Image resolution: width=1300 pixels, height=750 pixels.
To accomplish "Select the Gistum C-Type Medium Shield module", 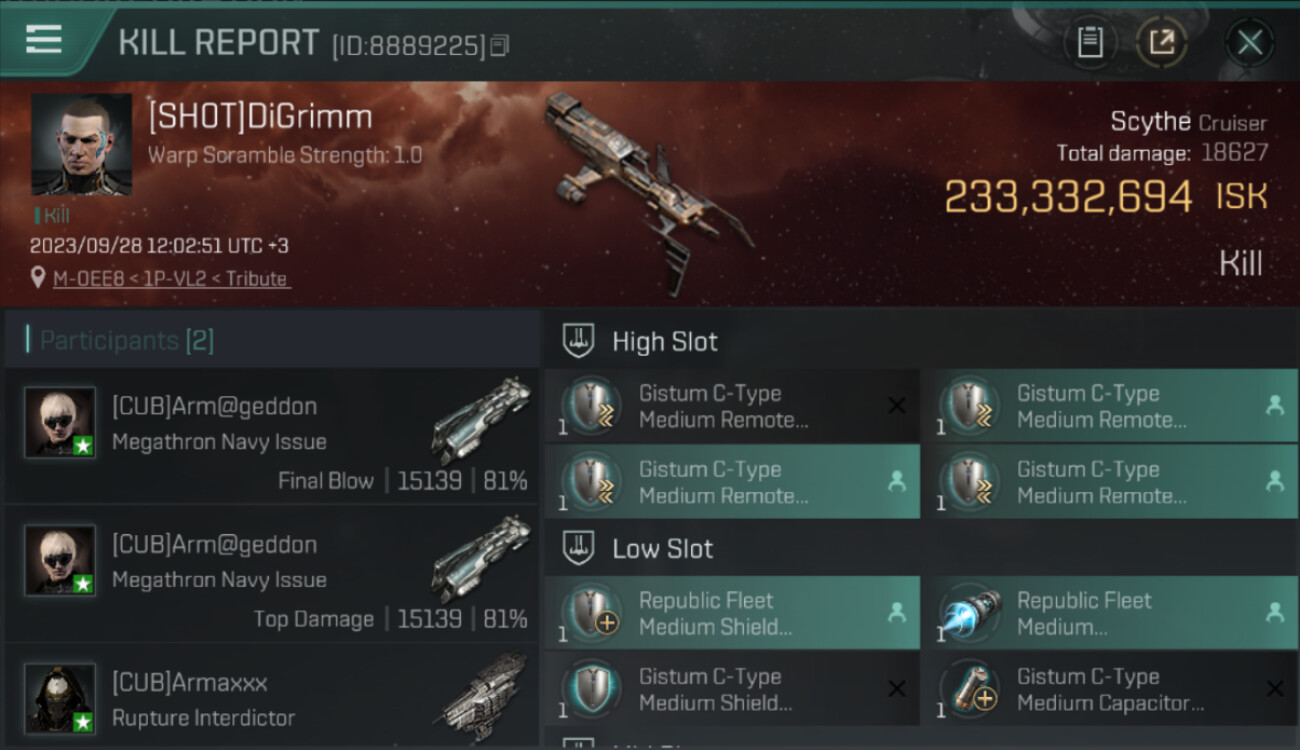I will [732, 689].
